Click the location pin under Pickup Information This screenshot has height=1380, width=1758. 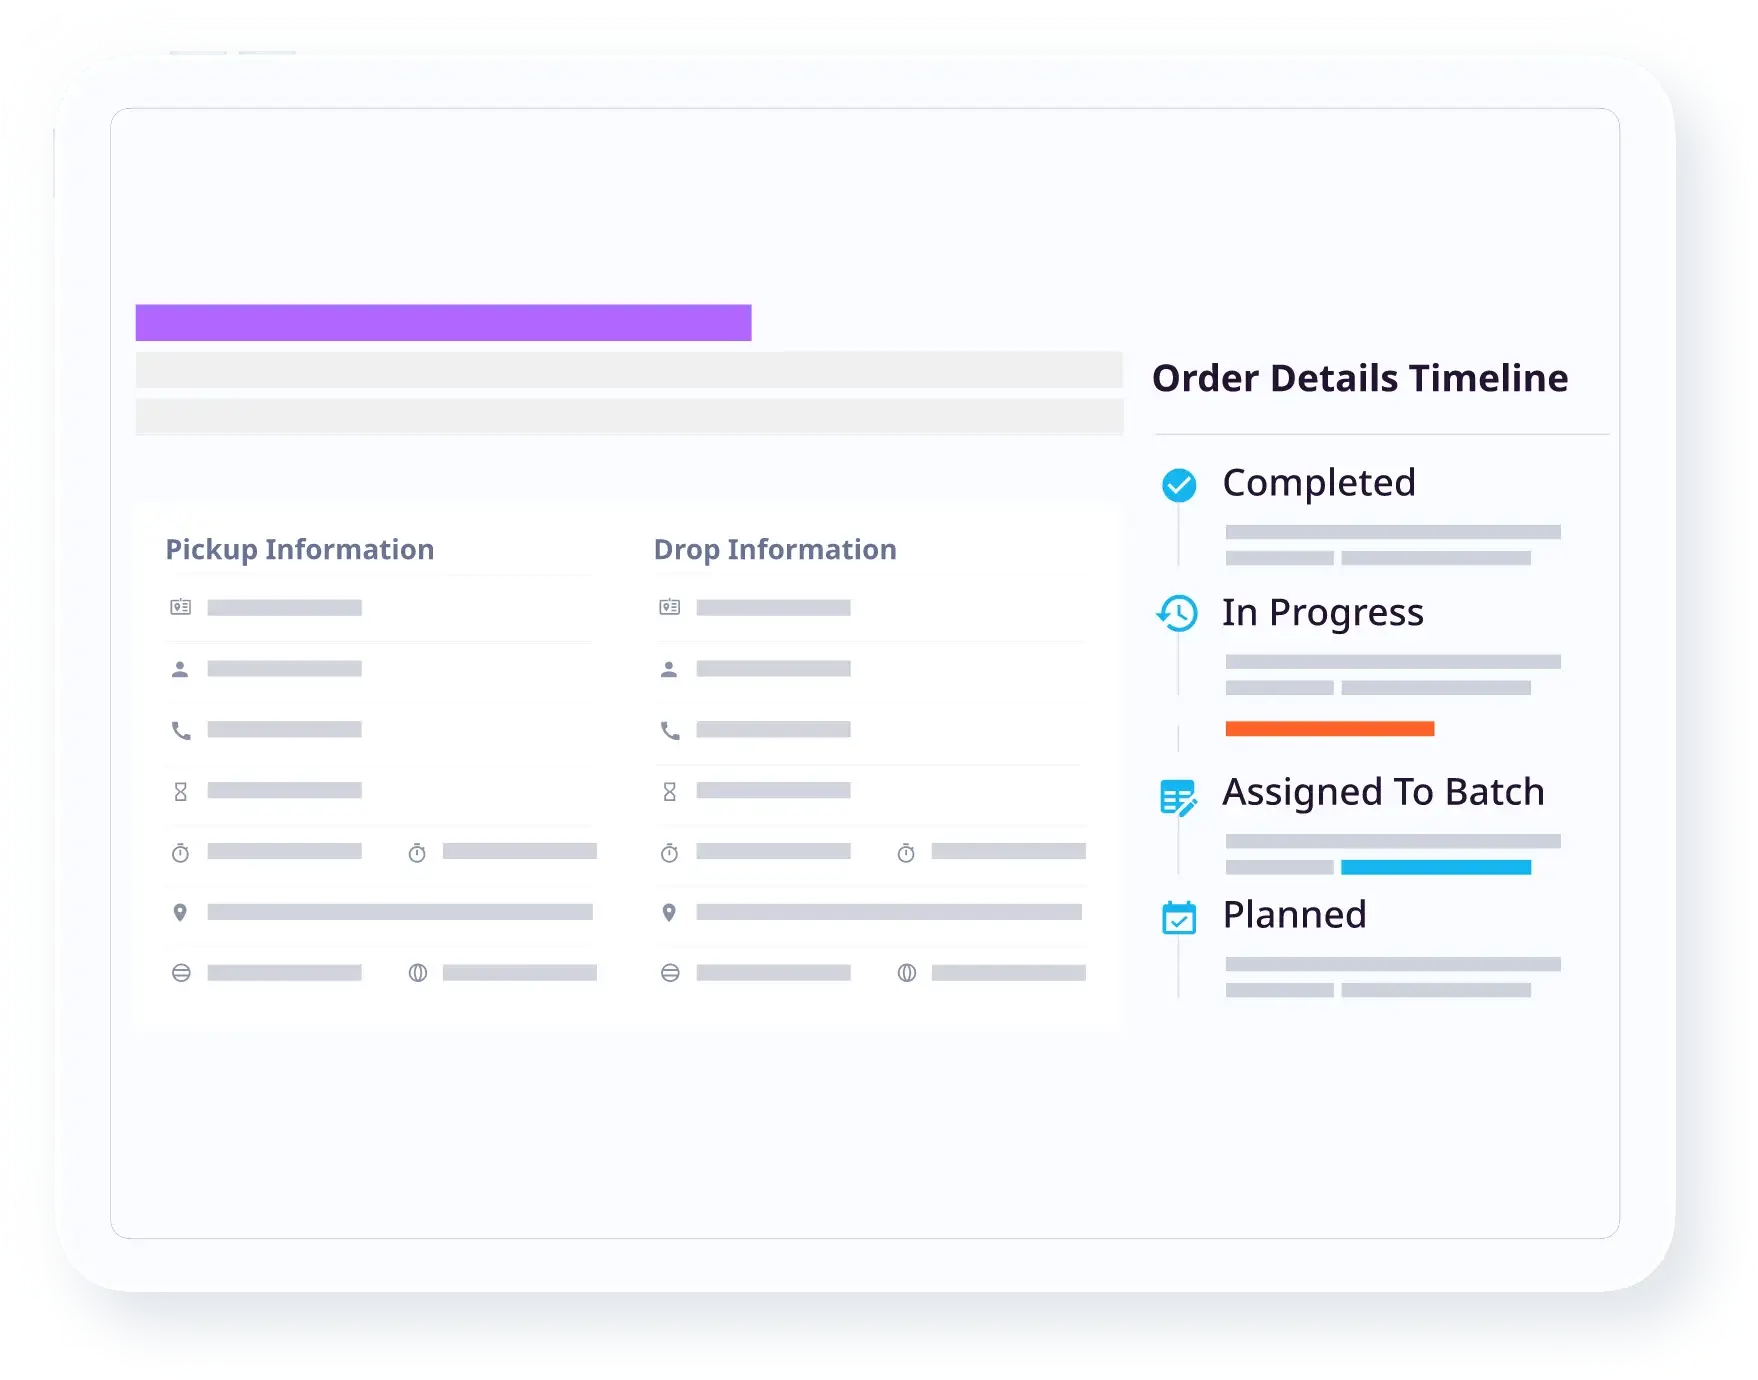point(180,912)
